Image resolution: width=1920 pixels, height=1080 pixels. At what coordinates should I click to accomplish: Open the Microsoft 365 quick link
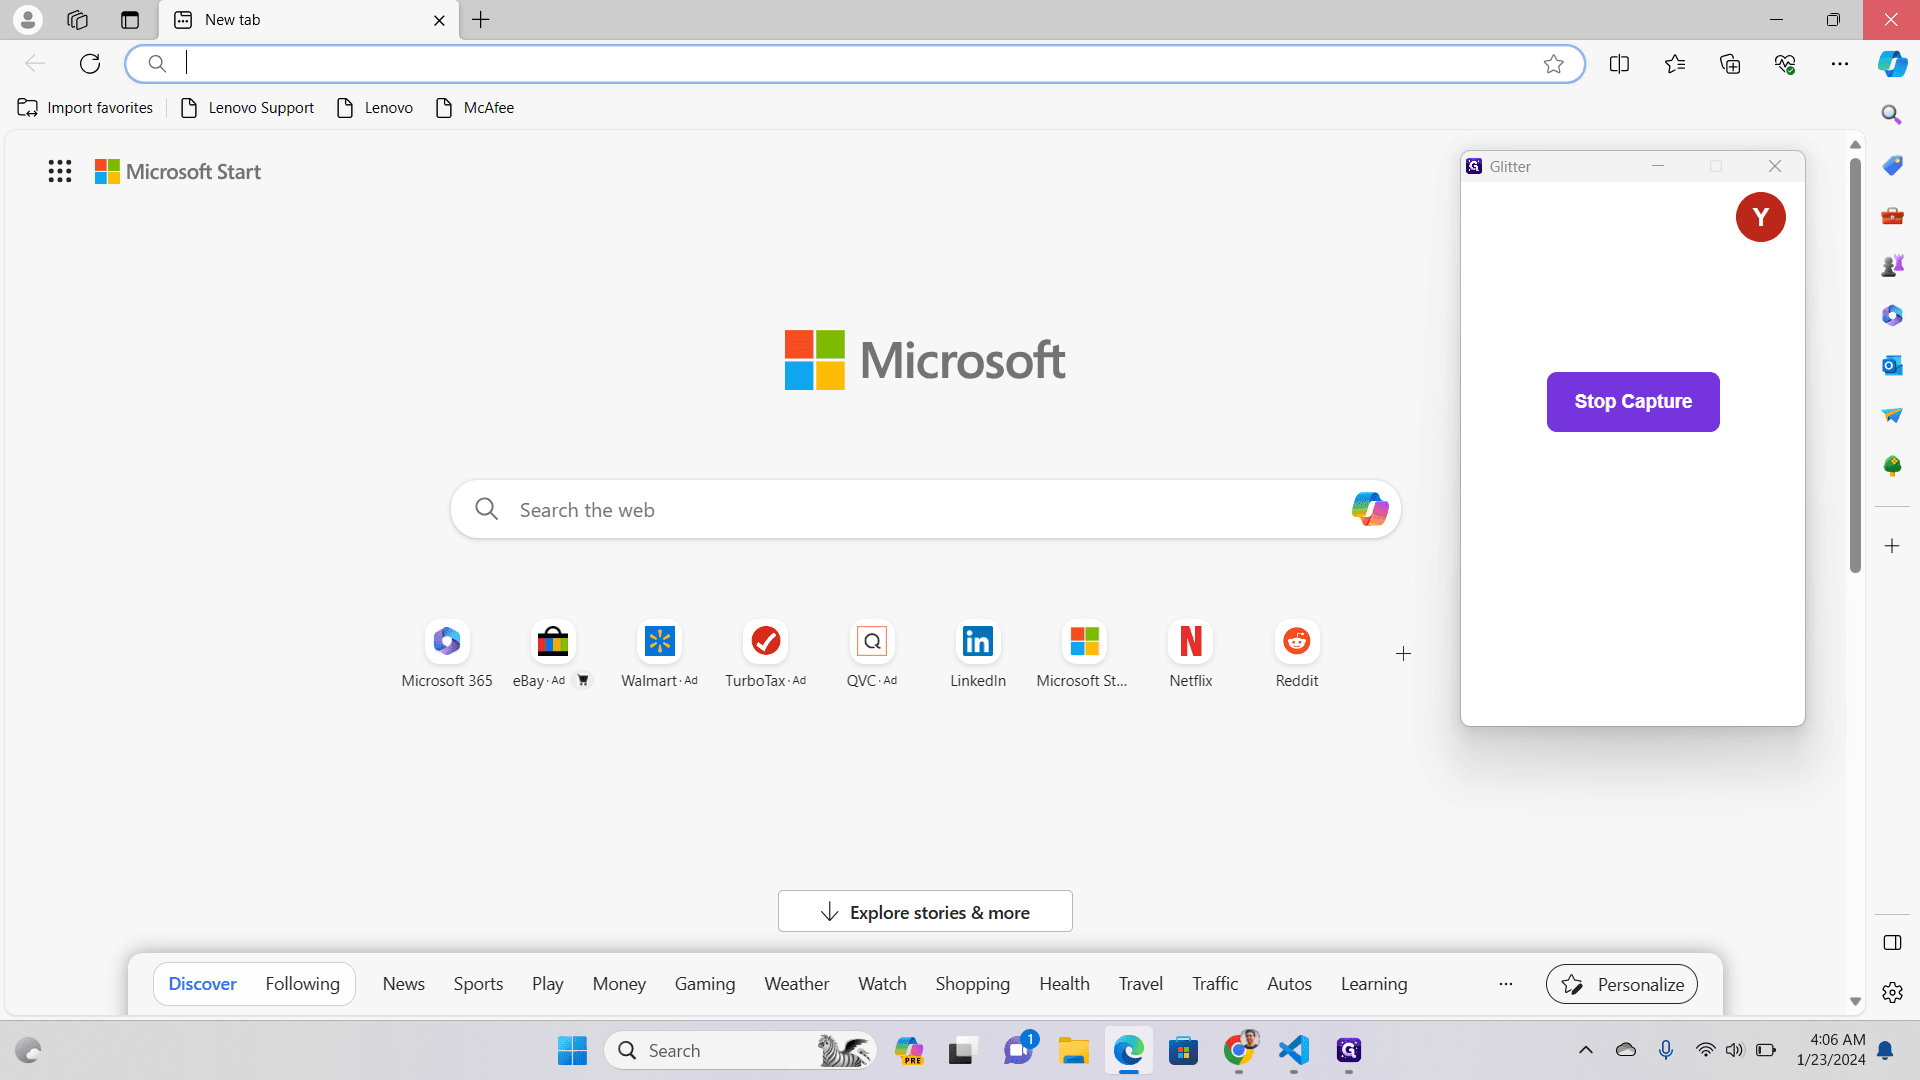point(447,655)
